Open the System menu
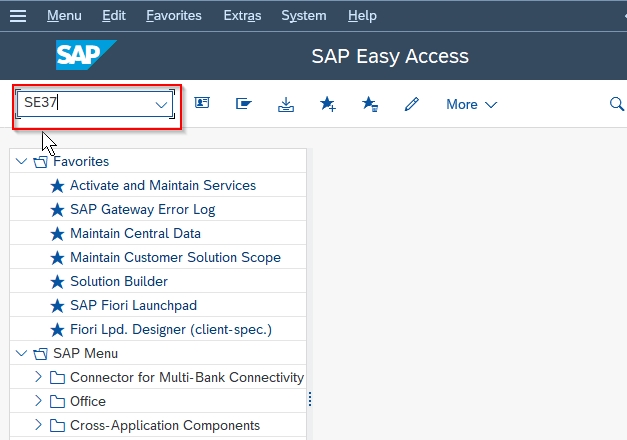Screen dimensions: 627x440 [x=304, y=16]
